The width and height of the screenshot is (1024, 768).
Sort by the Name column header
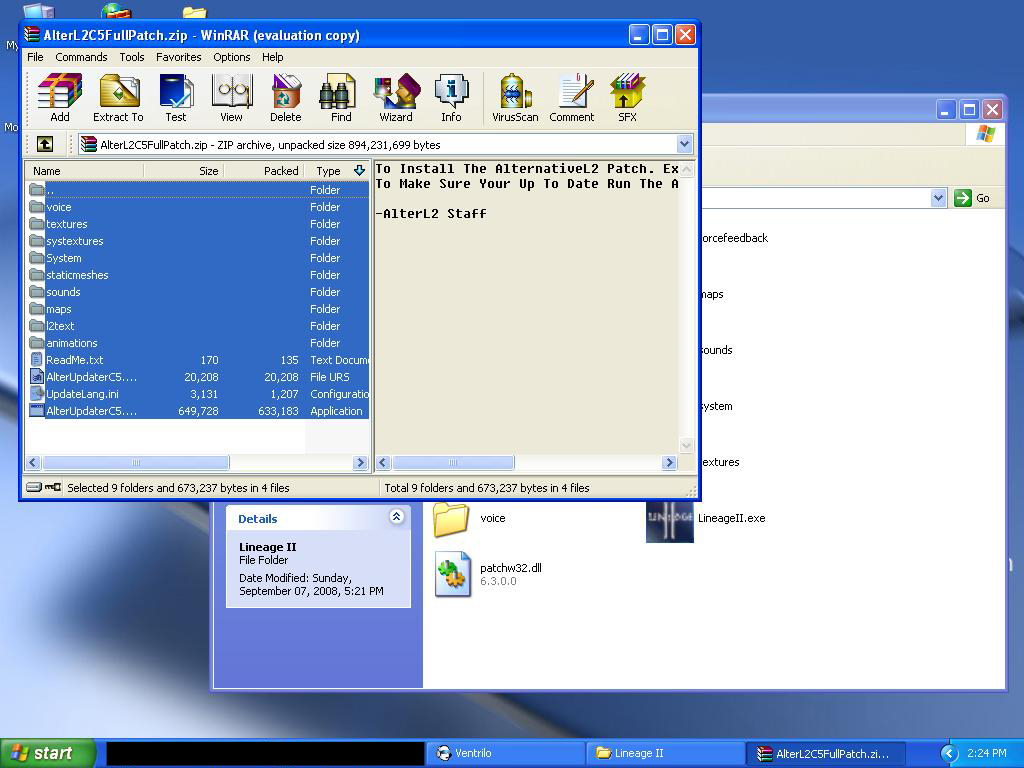84,170
